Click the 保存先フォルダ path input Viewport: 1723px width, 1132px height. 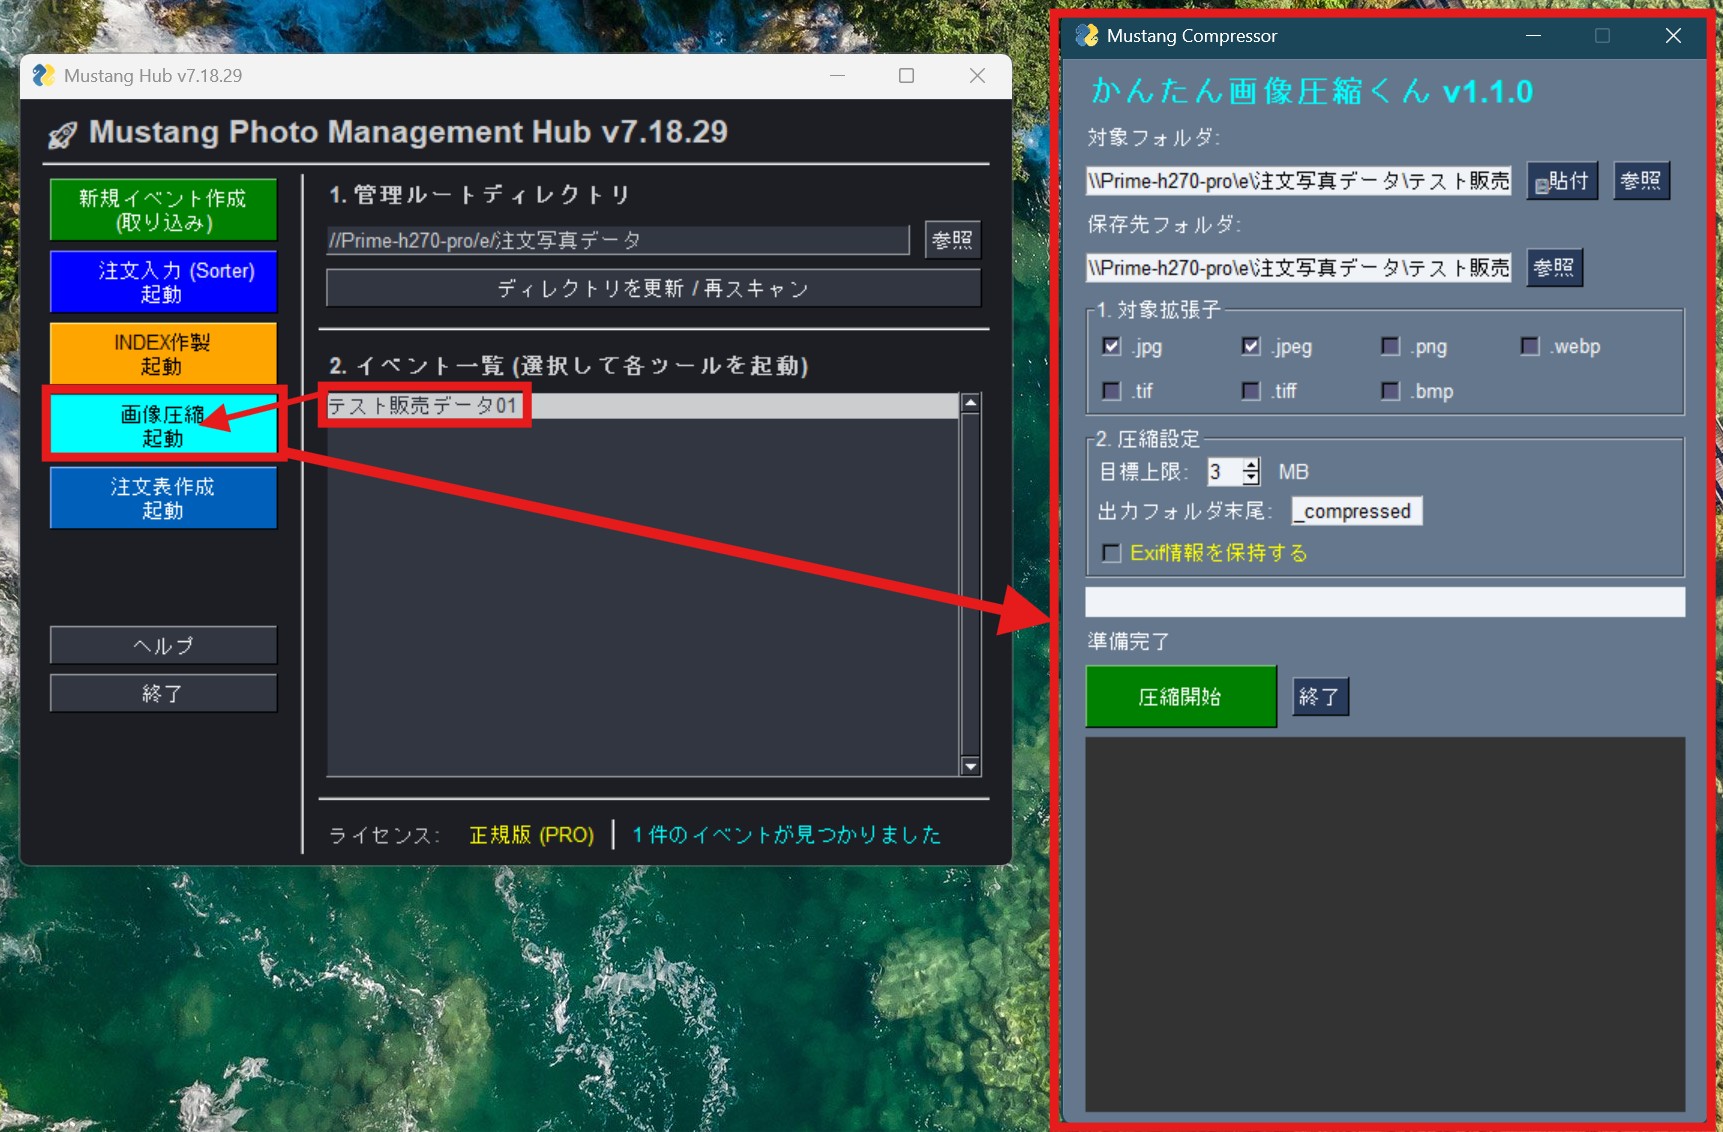click(1298, 268)
